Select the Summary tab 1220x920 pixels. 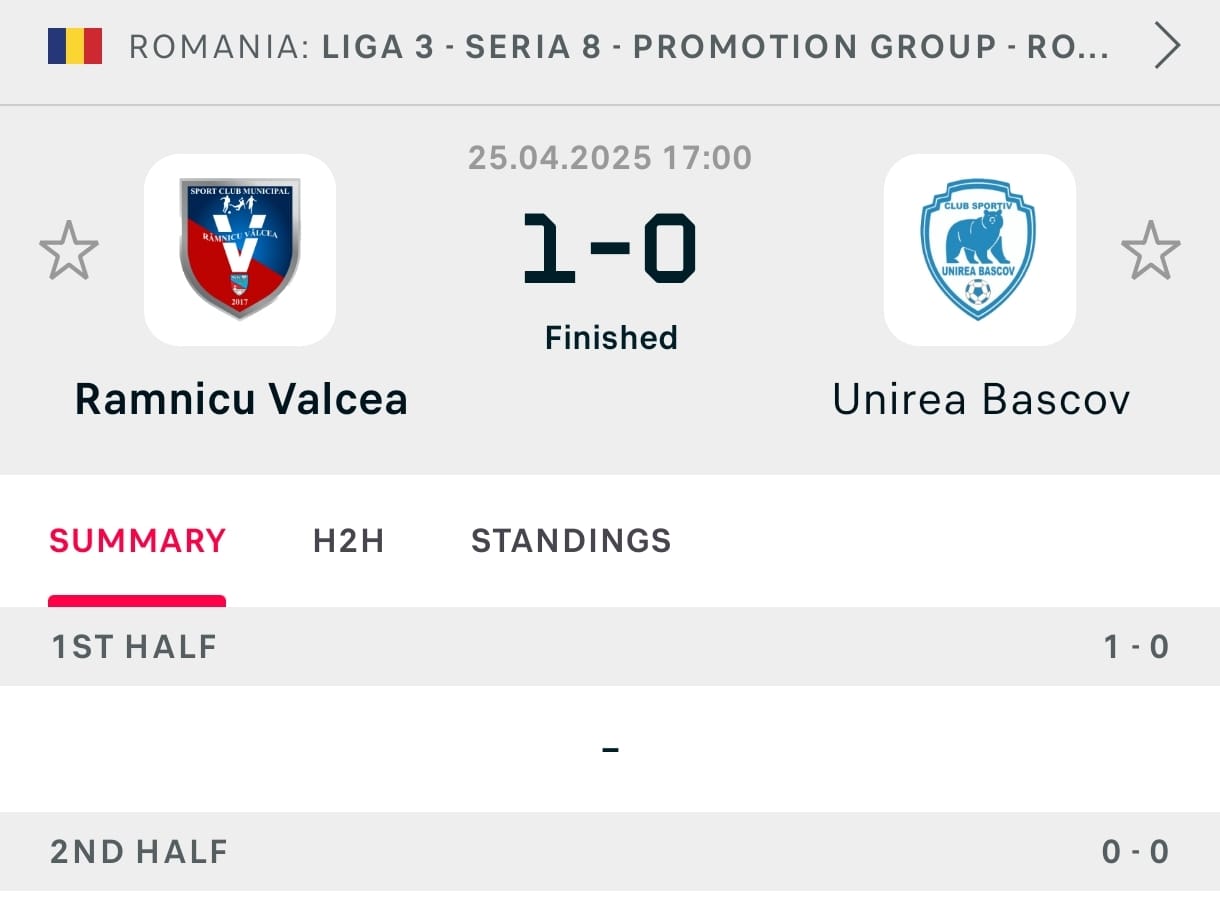tap(138, 541)
